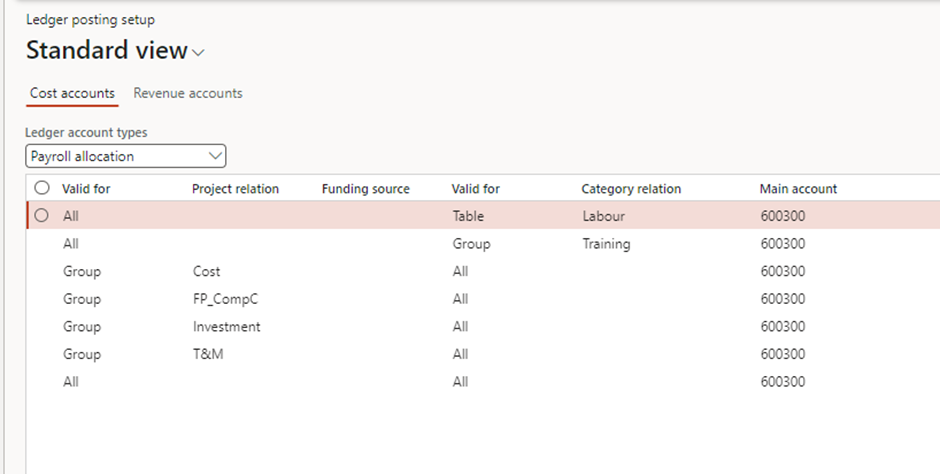Viewport: 940px width, 474px height.
Task: Click main account 600300 in FP_CompC row
Action: [x=783, y=299]
